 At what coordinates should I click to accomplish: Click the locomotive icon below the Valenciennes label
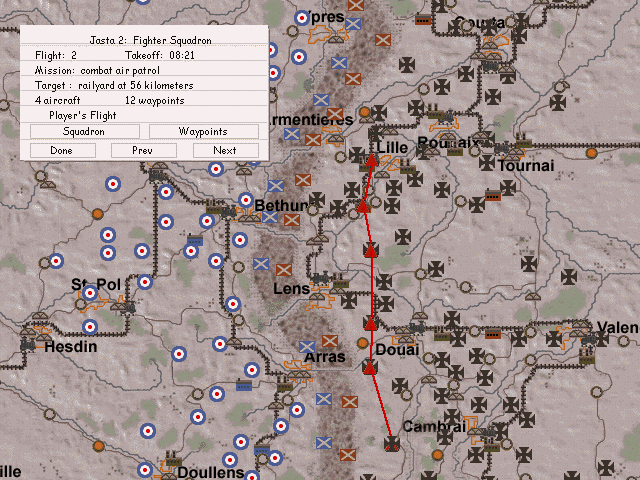(588, 340)
